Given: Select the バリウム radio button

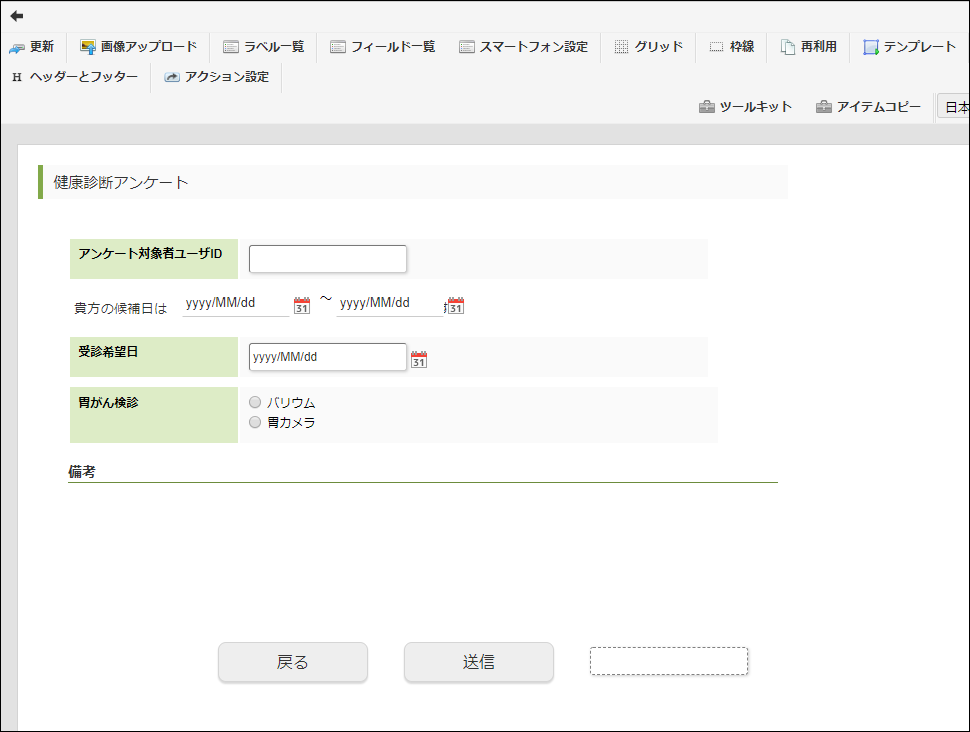Looking at the screenshot, I should (255, 403).
